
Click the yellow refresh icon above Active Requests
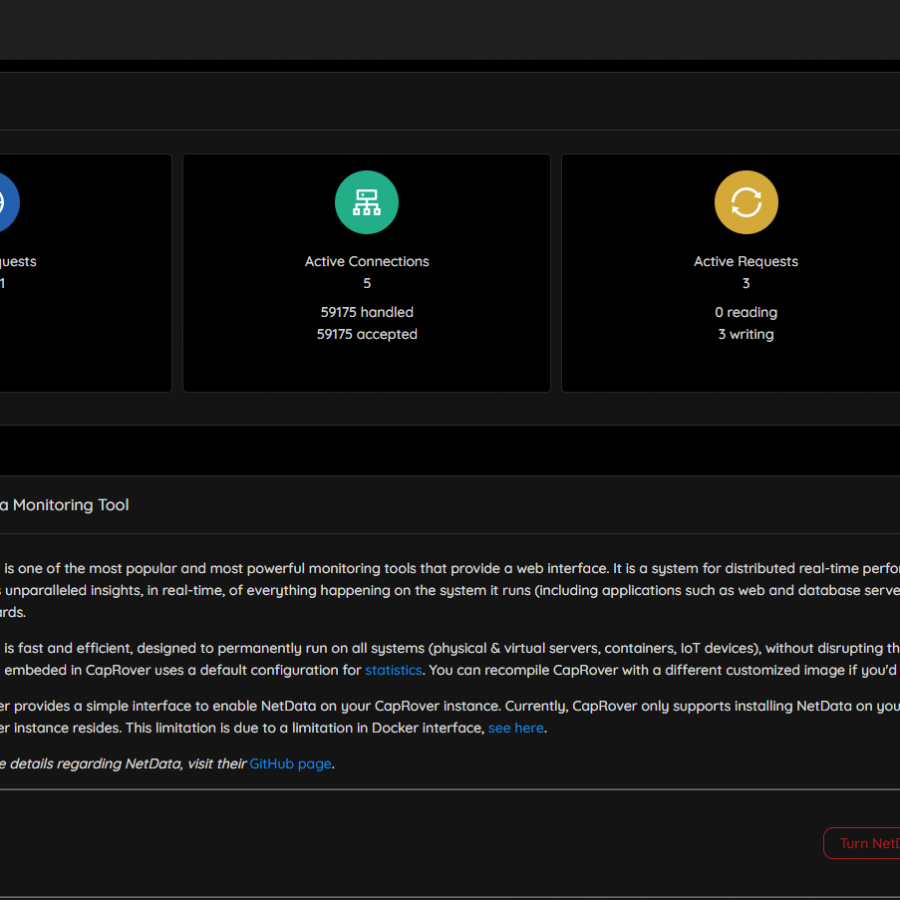(746, 202)
